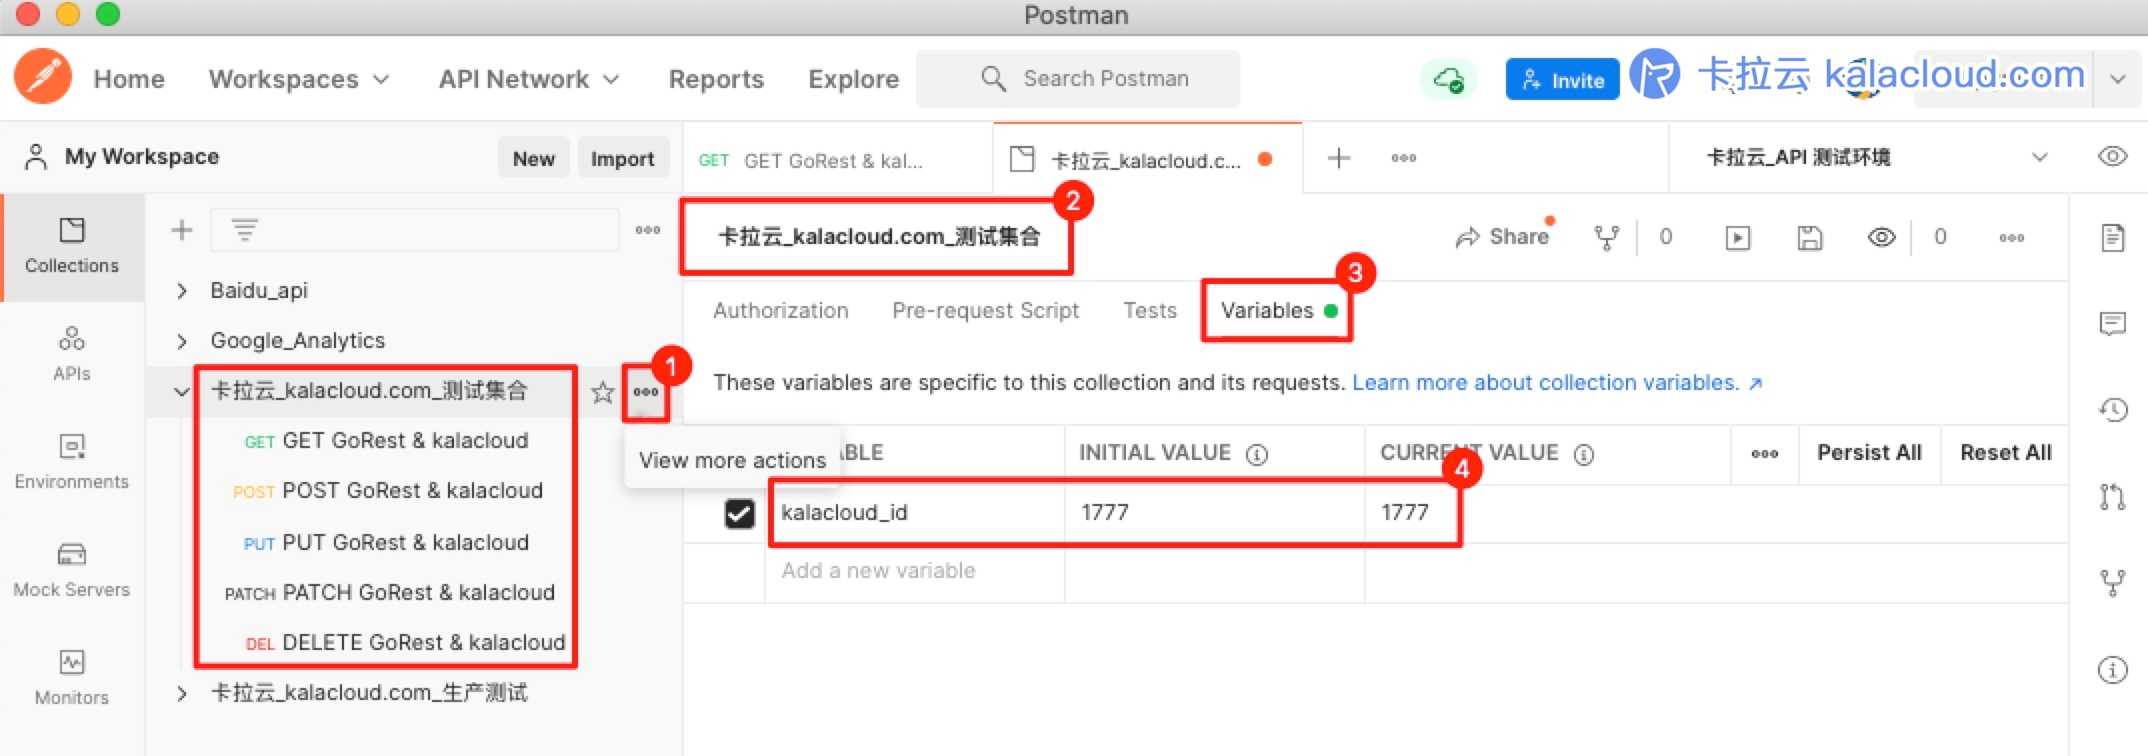Switch to the Pre-request Script tab

click(985, 311)
